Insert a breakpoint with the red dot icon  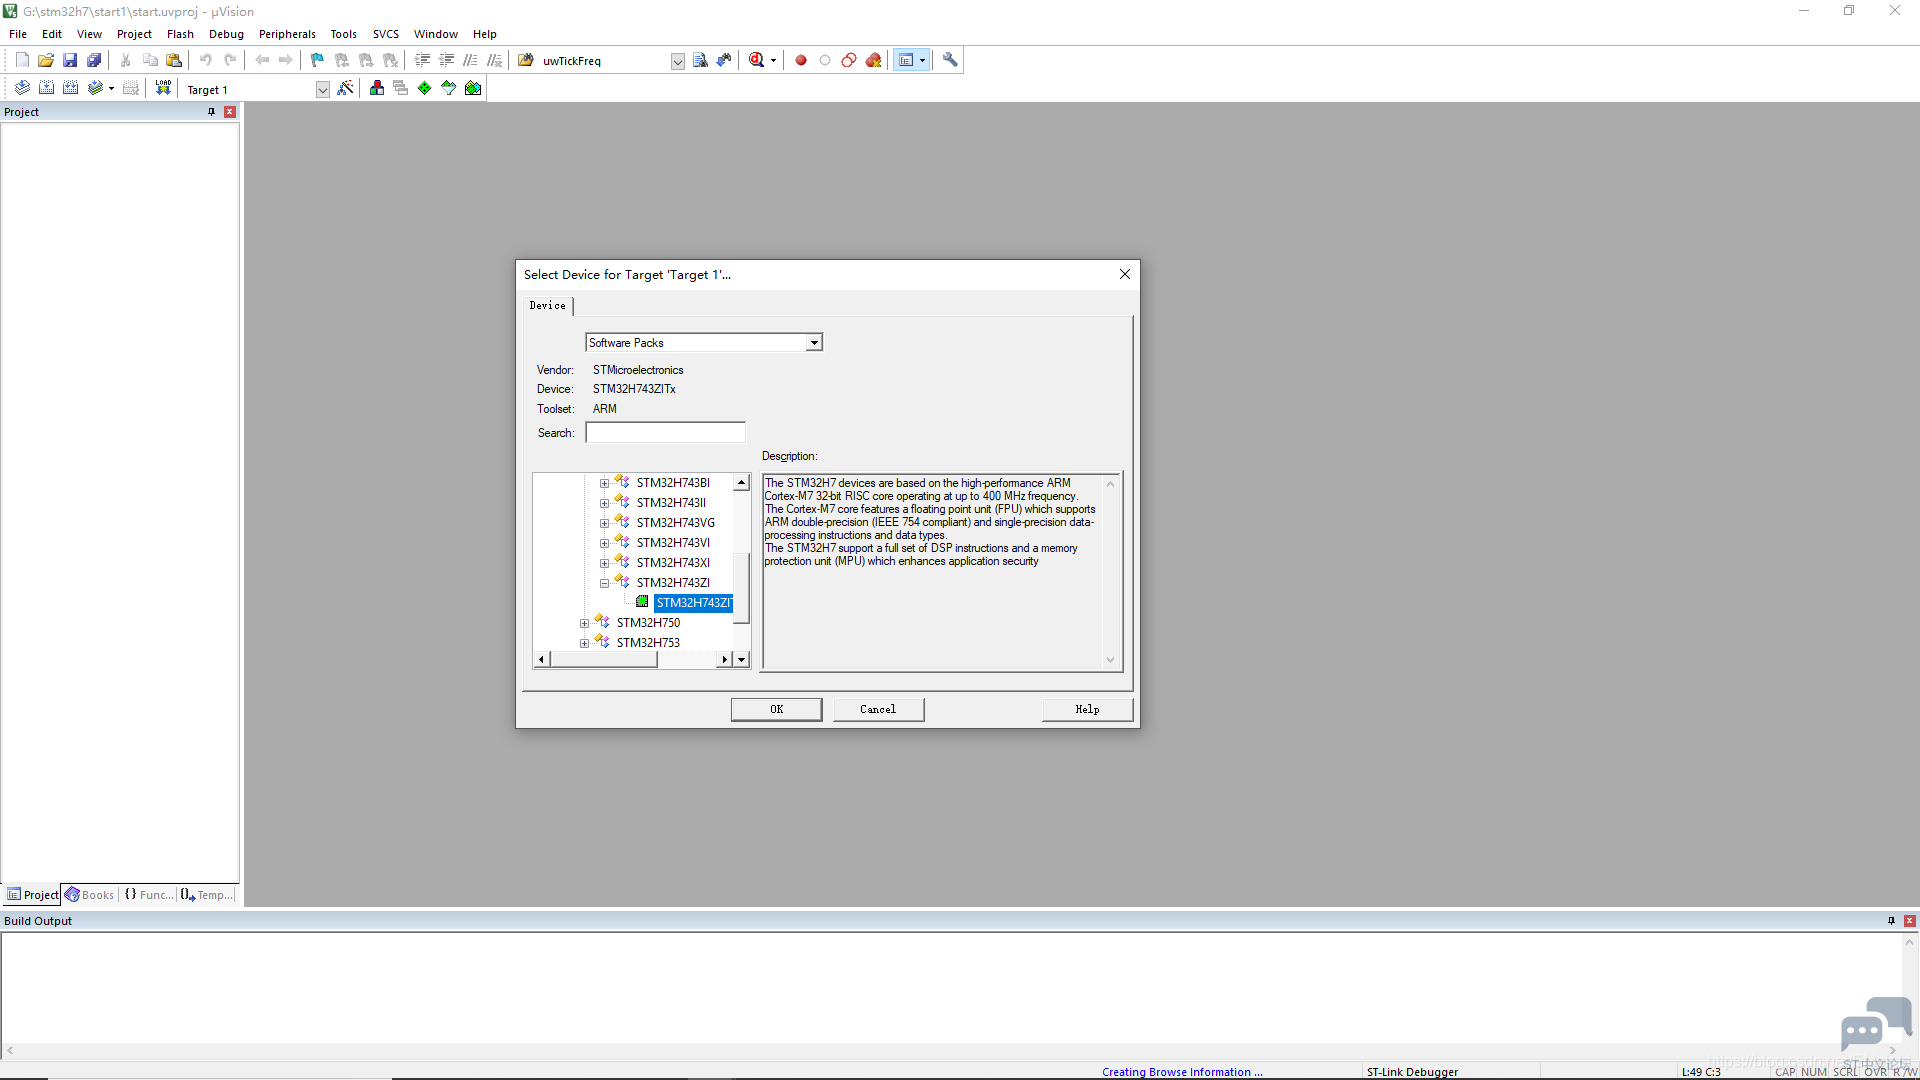801,61
